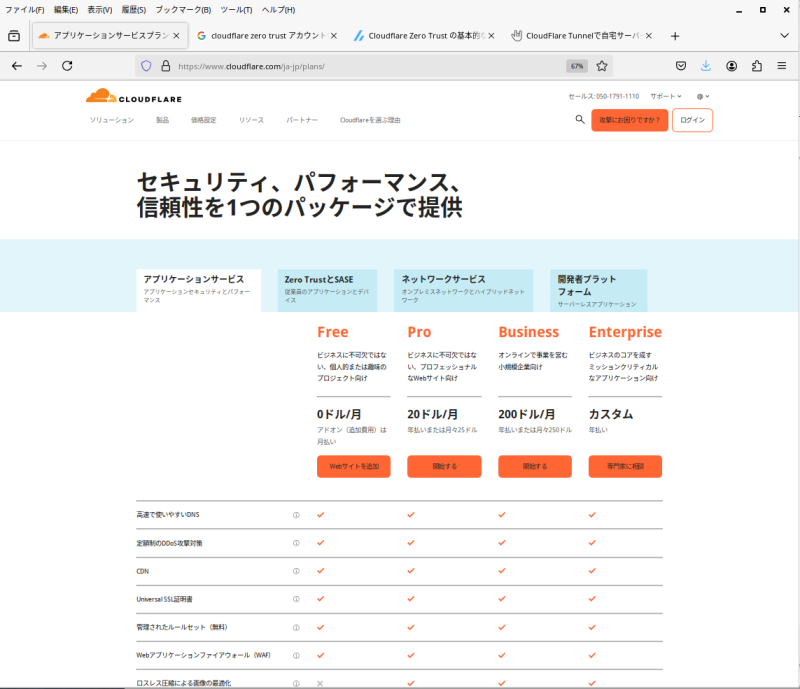Open the 履歴(S) menu
The image size is (800, 689).
coord(134,10)
